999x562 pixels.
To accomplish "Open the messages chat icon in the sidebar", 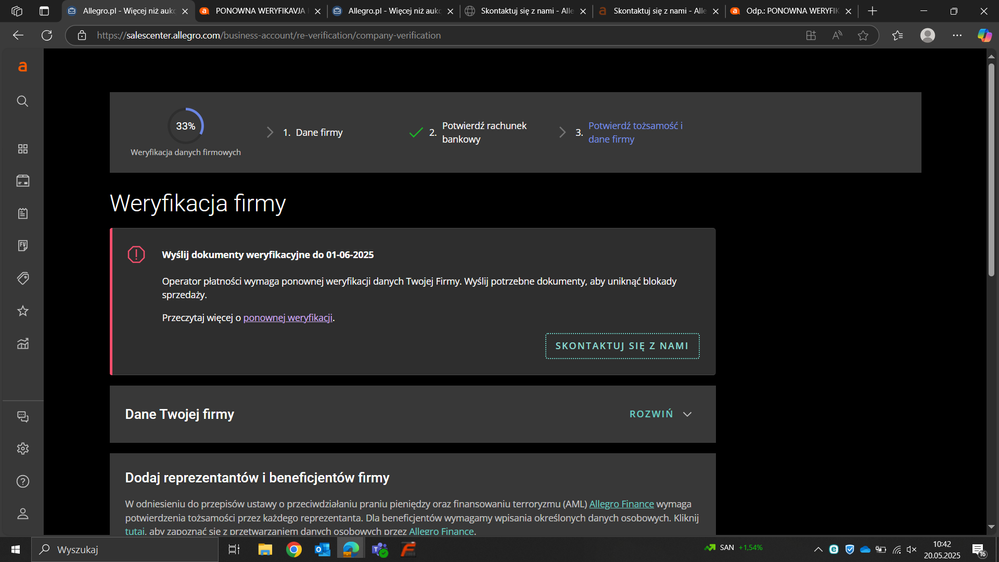I will click(22, 416).
